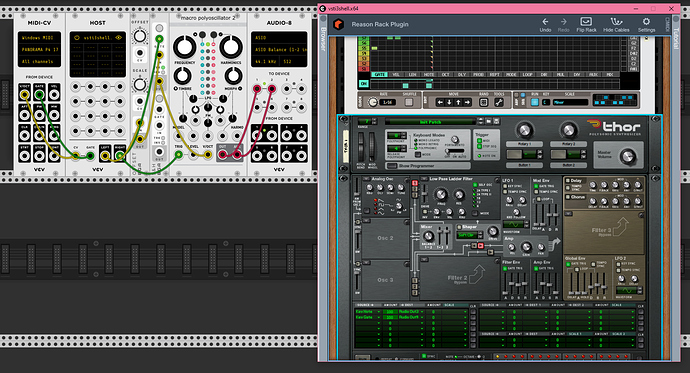Click the RAND dice button in sequencer
This screenshot has width=690, height=373.
484,102
